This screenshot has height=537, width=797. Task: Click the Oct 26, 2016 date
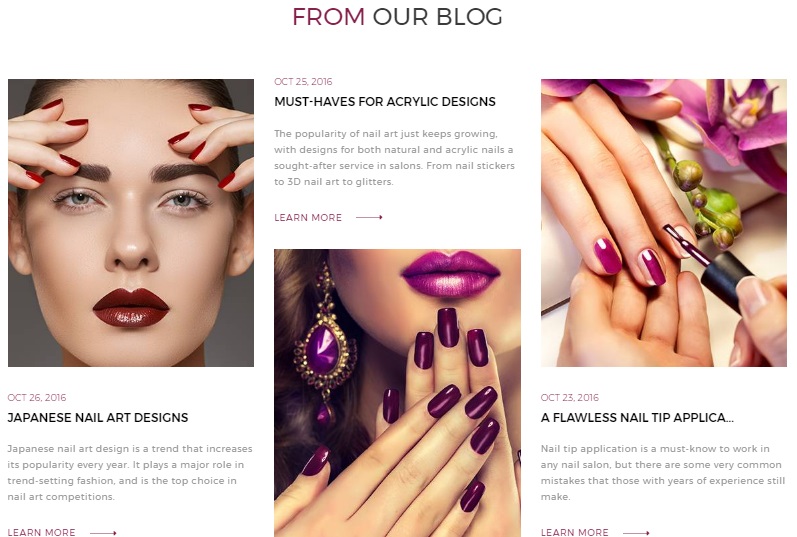click(x=37, y=398)
